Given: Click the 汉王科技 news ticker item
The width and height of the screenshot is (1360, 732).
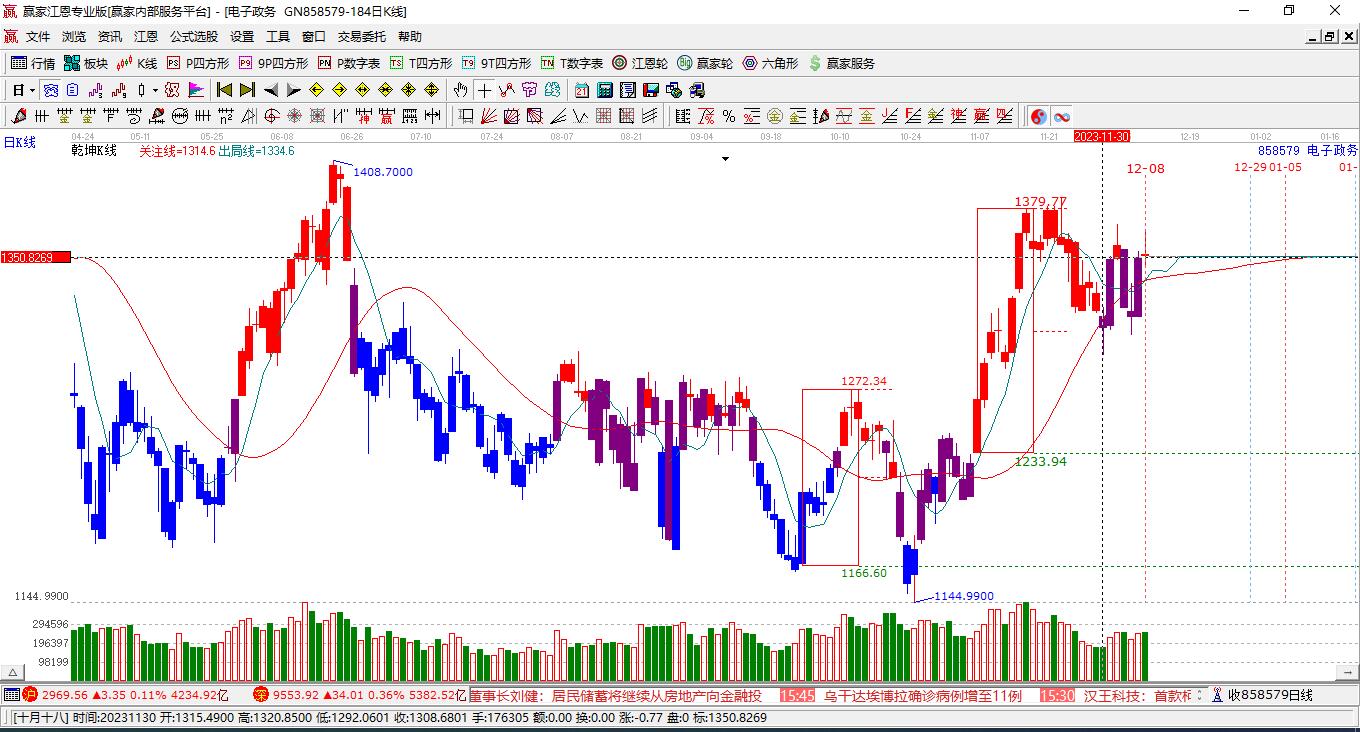Looking at the screenshot, I should click(1138, 695).
